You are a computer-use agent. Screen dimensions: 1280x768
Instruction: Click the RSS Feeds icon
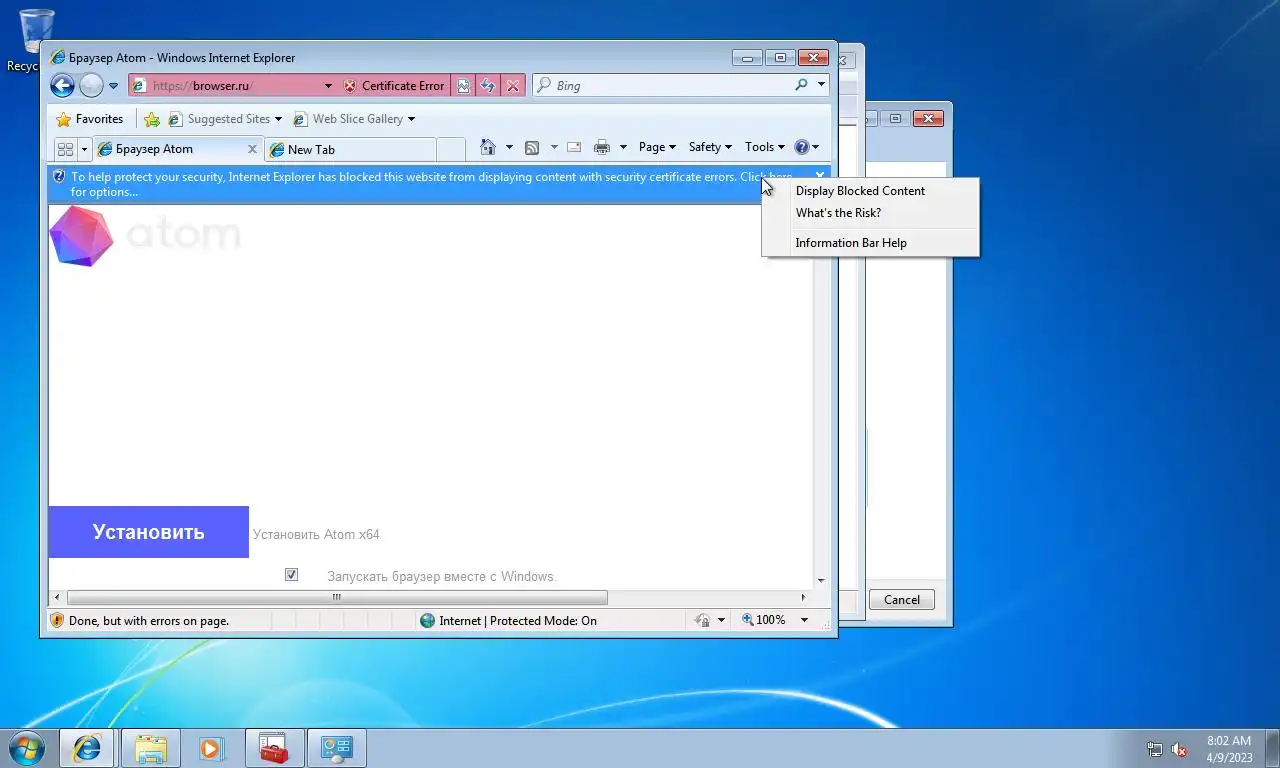[532, 147]
